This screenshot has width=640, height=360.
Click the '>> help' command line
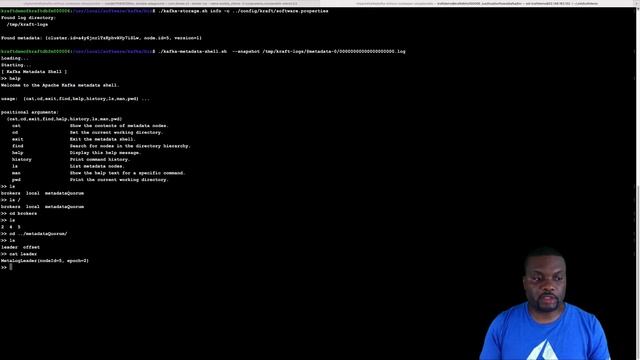pos(11,78)
